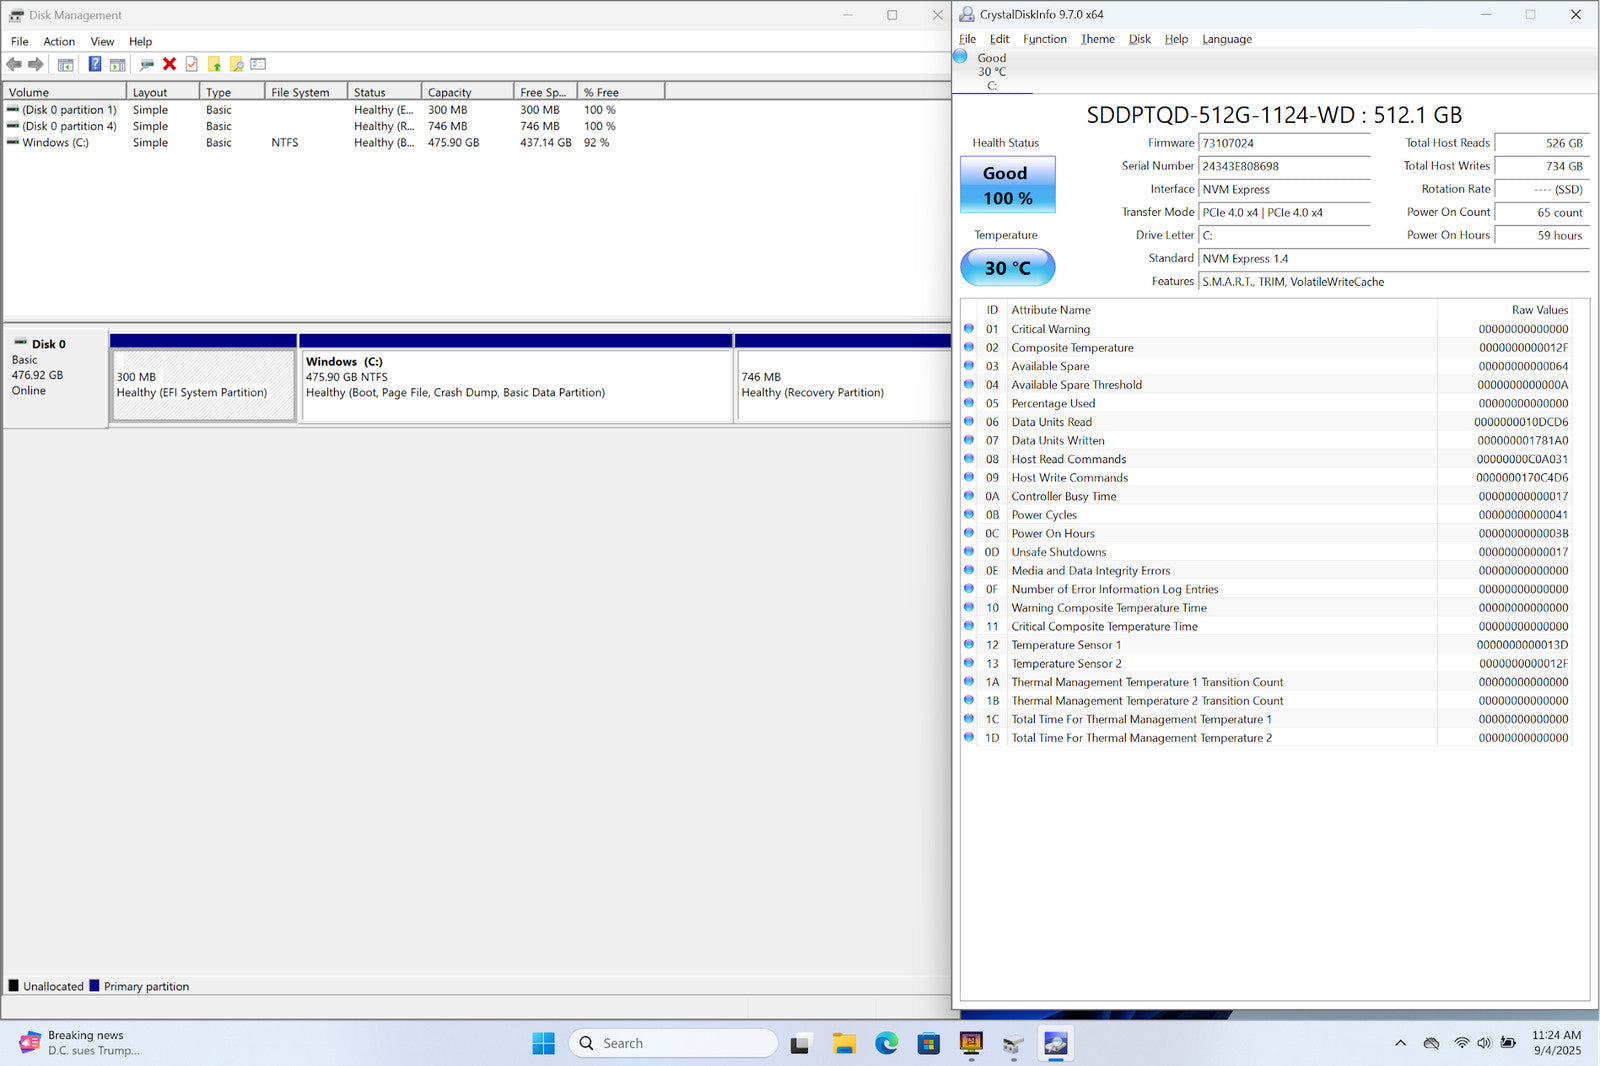Sort by the Capacity column header
The height and width of the screenshot is (1066, 1600).
[467, 92]
